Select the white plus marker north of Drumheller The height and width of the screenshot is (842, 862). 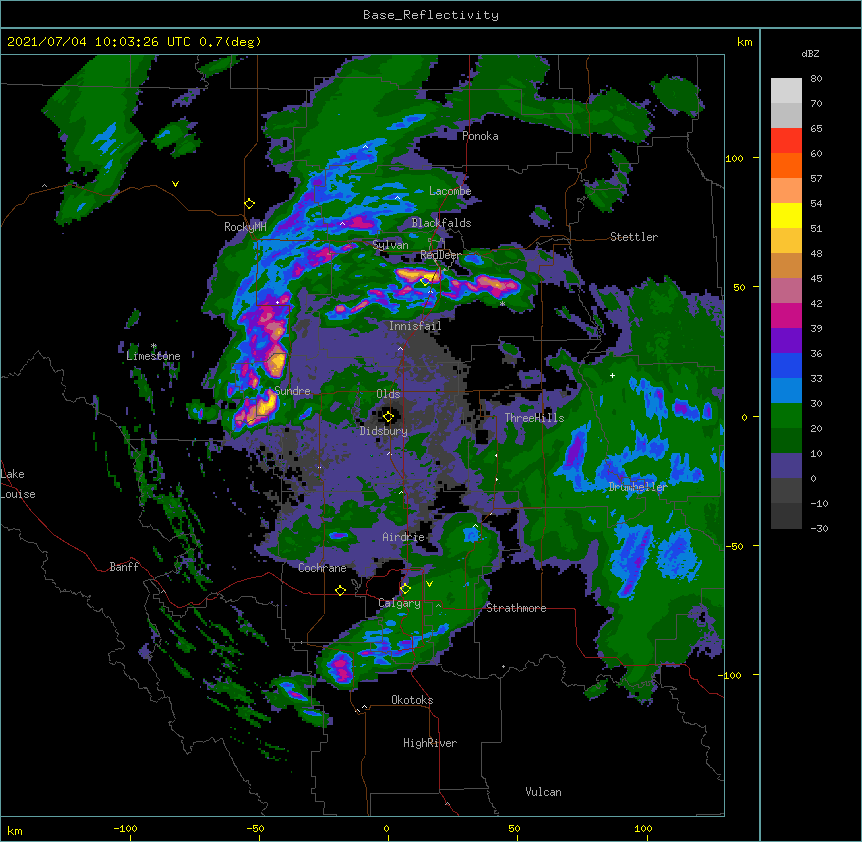click(x=612, y=375)
